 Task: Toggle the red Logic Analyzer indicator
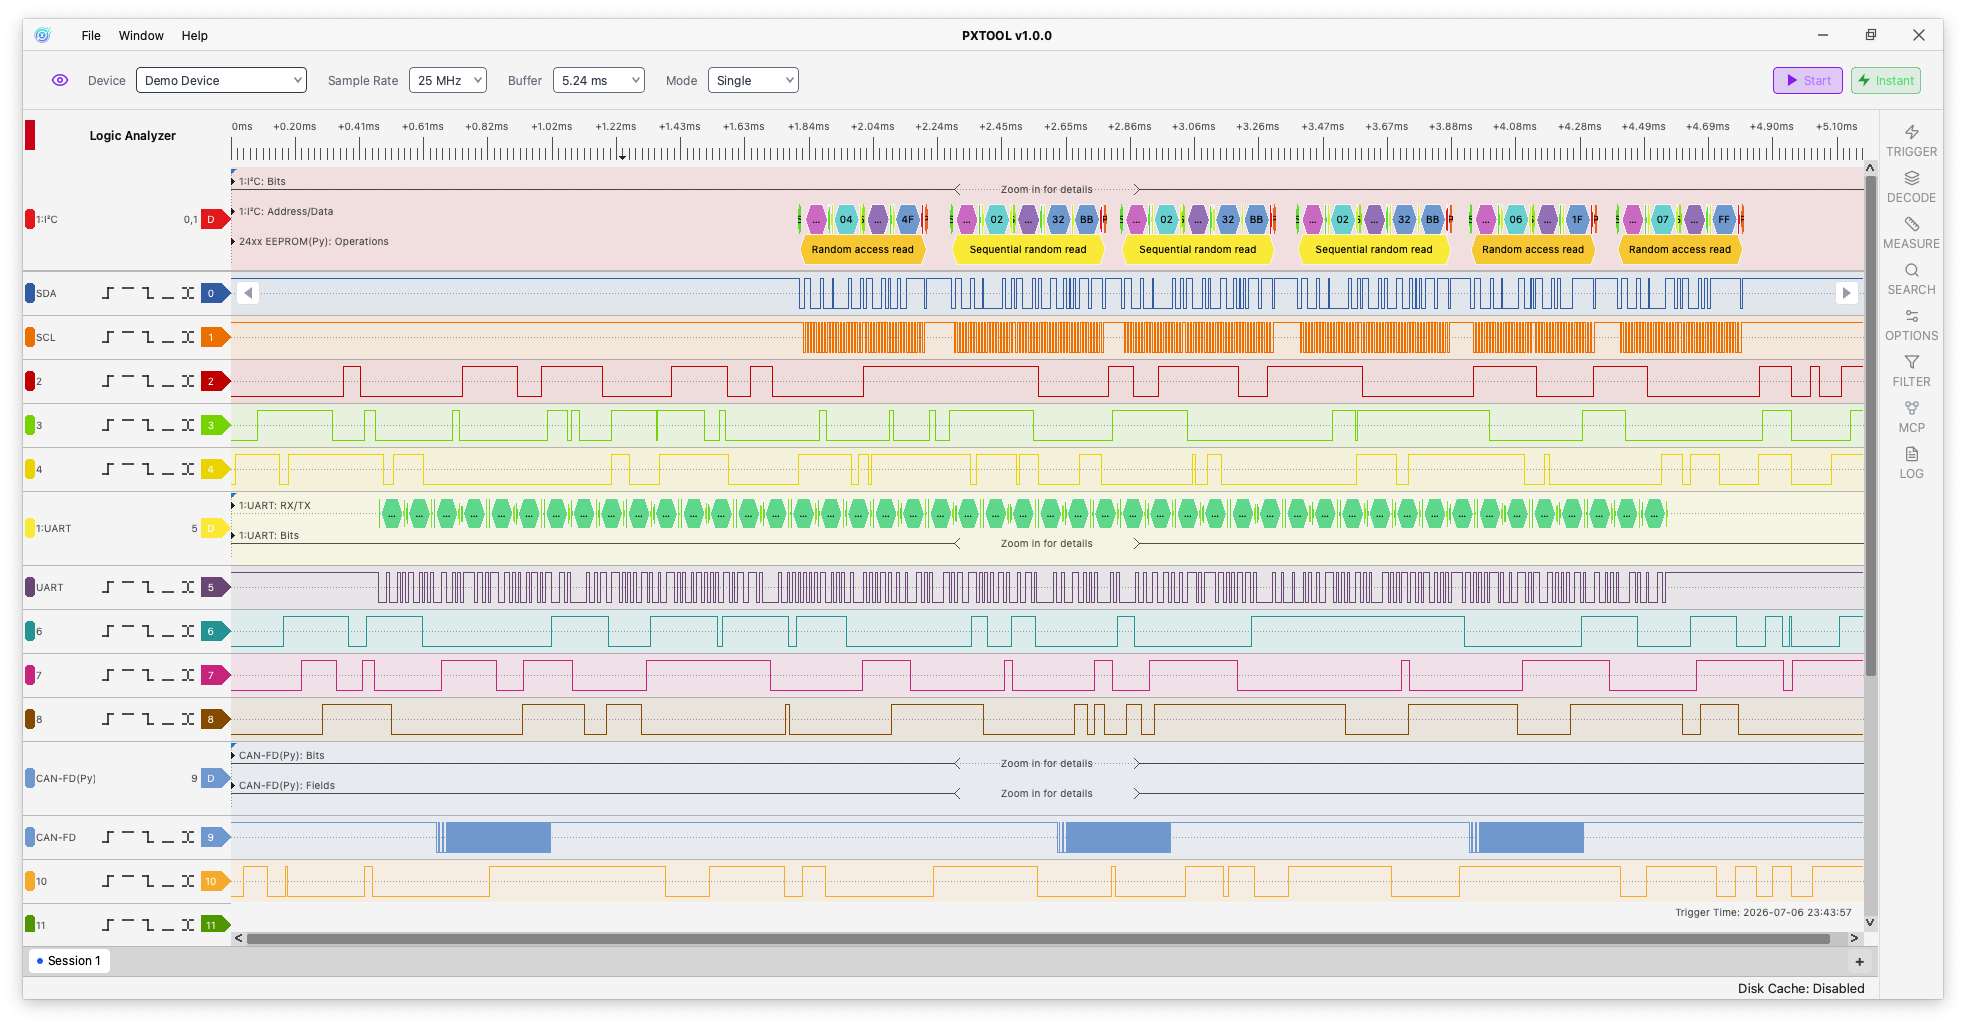tap(30, 135)
